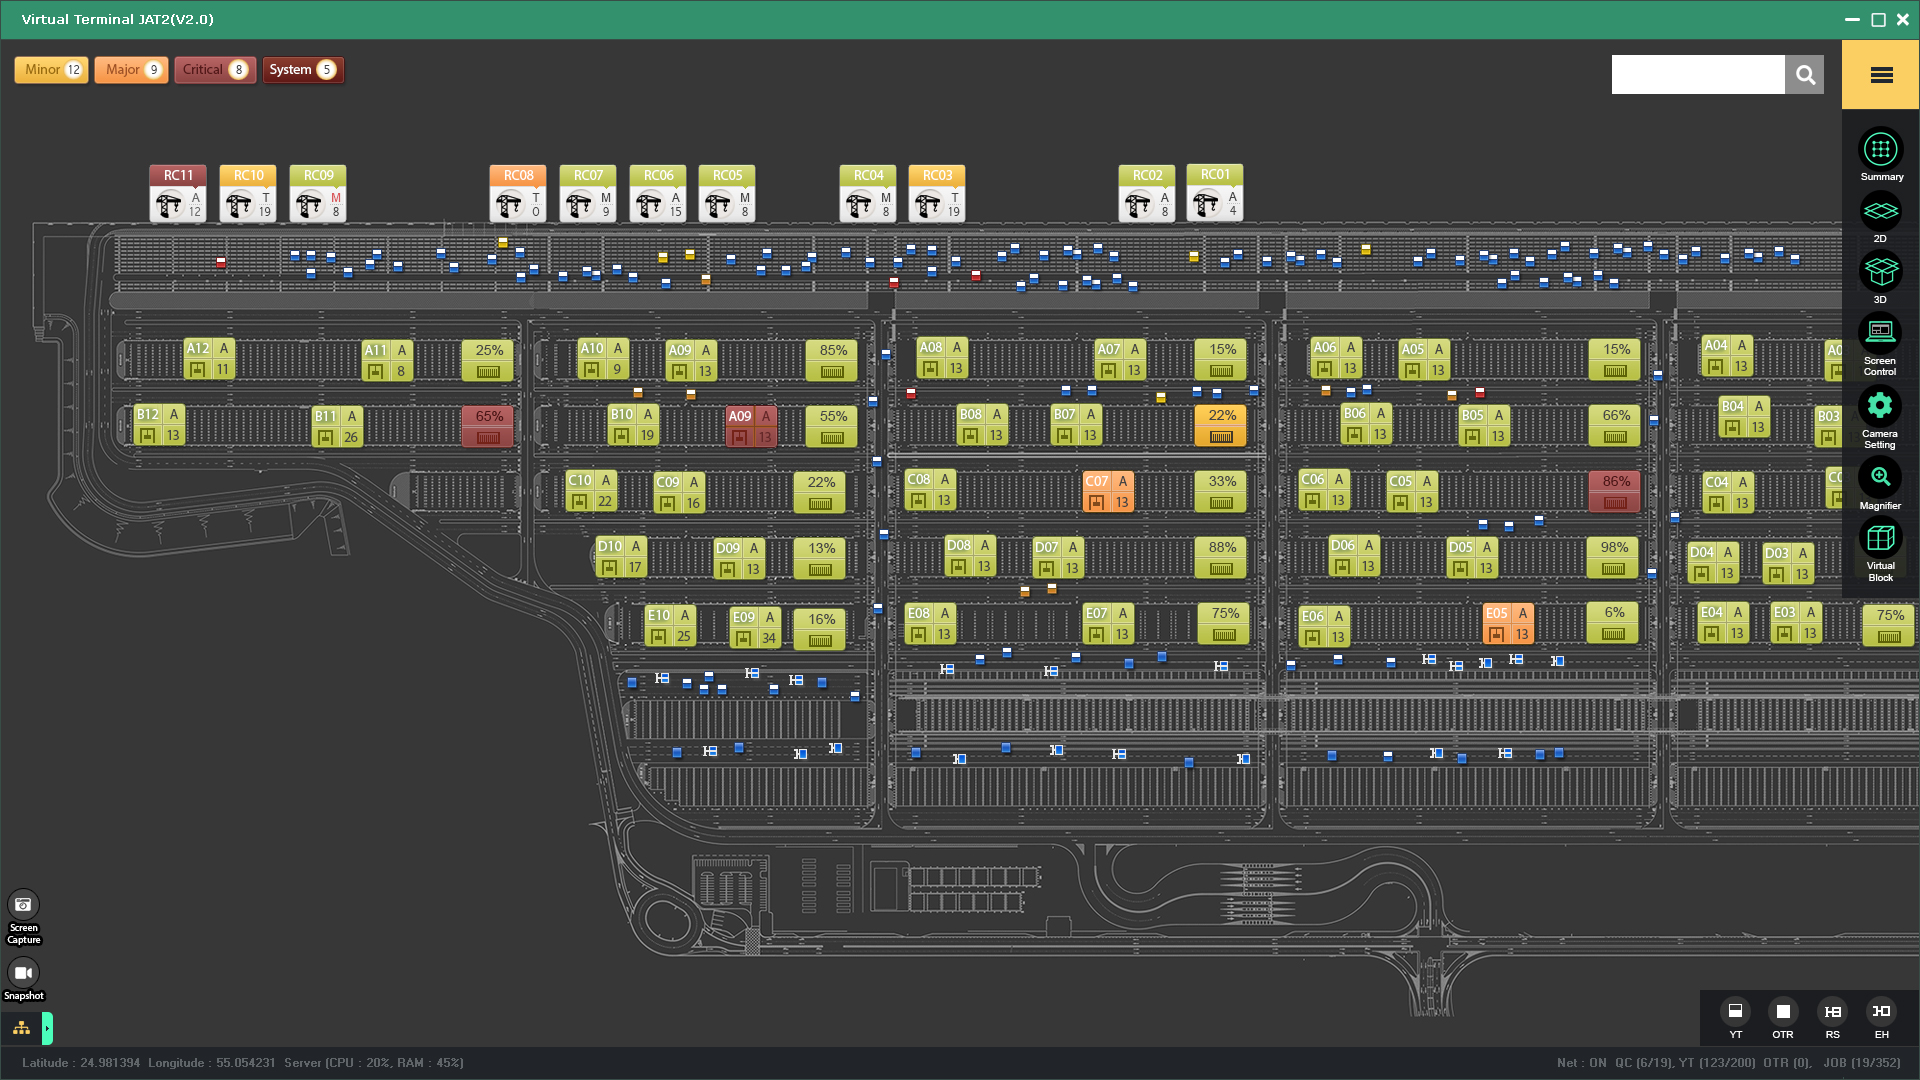
Task: Click the Screen Capture icon
Action: tap(24, 905)
